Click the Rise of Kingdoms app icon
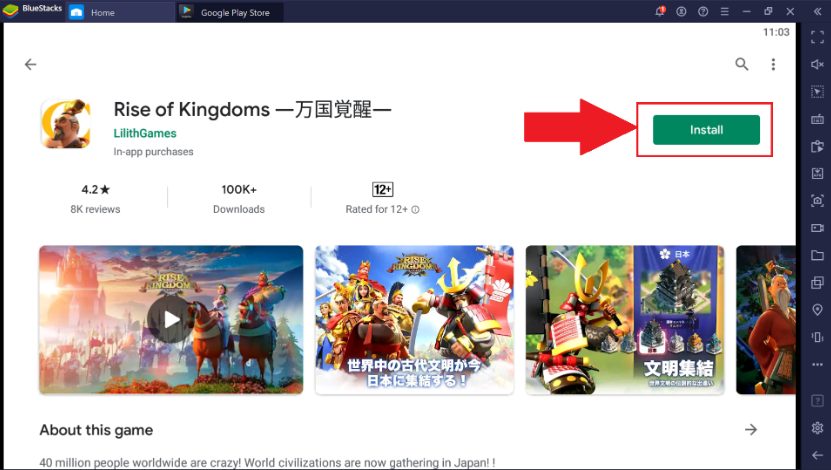The width and height of the screenshot is (831, 470). [66, 123]
